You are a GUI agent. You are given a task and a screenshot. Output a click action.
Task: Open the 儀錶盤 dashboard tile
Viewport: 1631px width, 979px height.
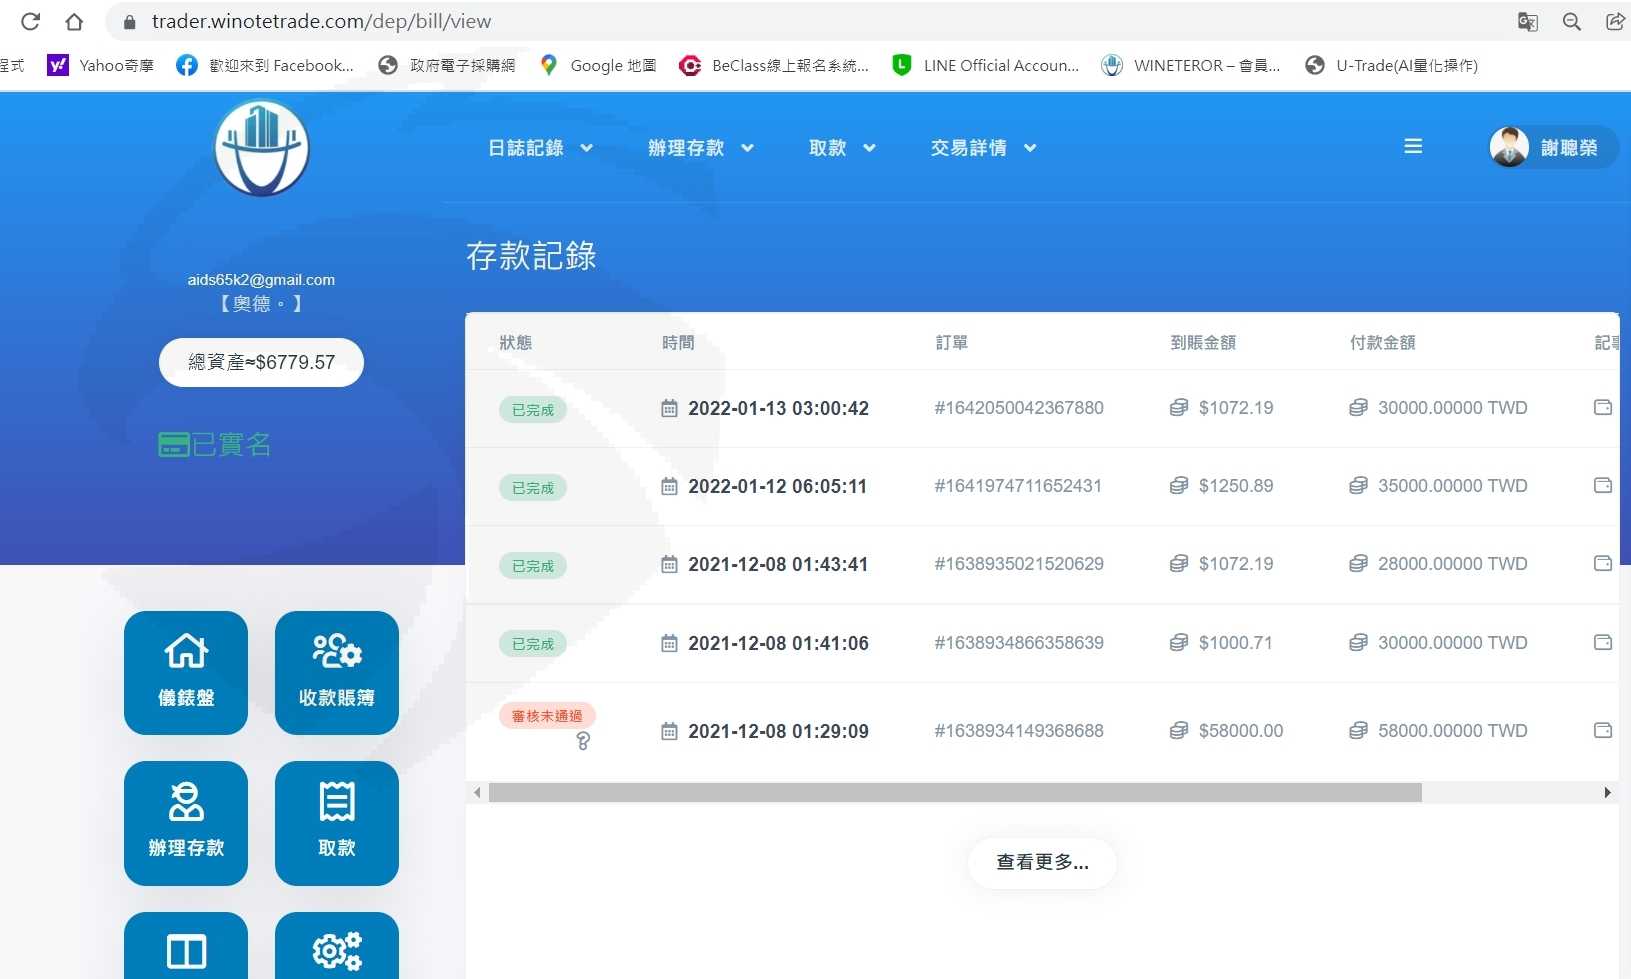click(186, 672)
